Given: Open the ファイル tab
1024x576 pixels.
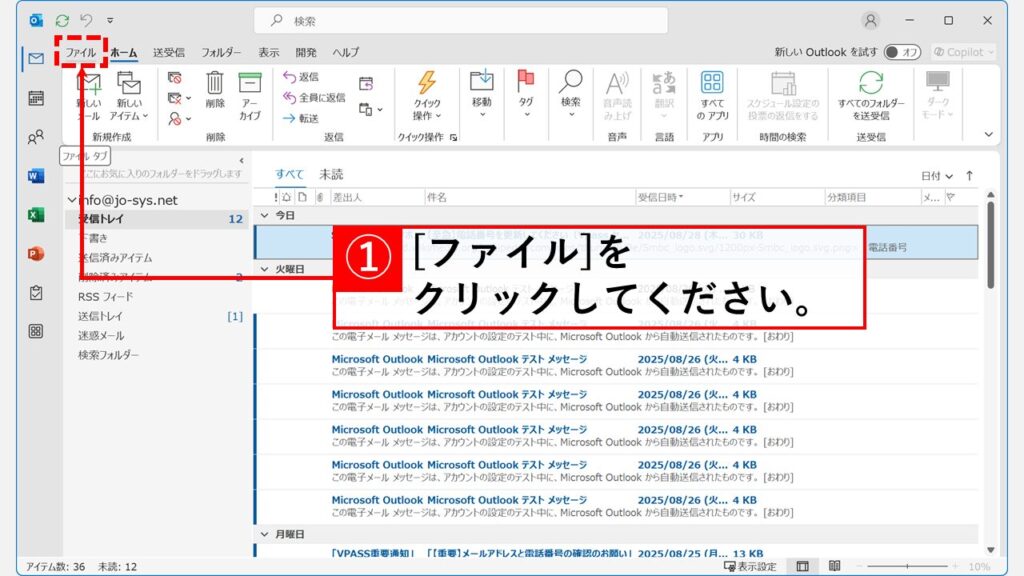Looking at the screenshot, I should coord(81,52).
